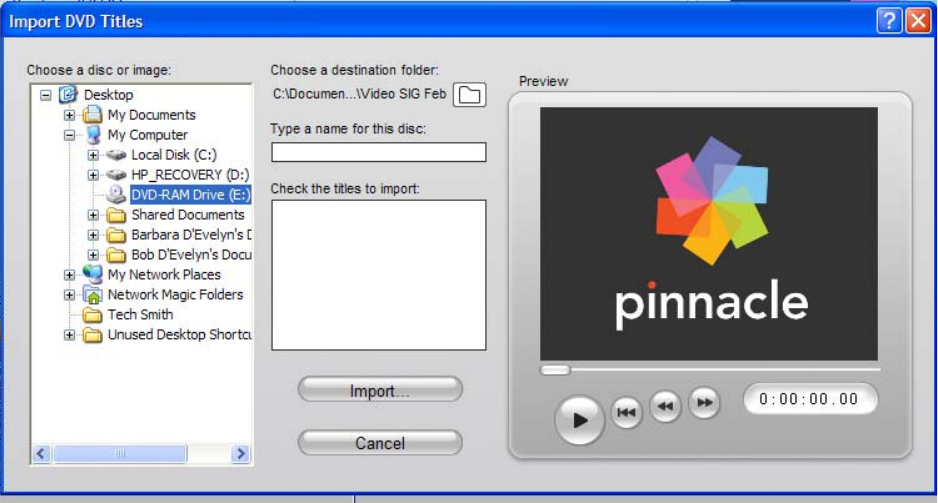
Task: Click the fast forward button in Preview
Action: click(704, 403)
